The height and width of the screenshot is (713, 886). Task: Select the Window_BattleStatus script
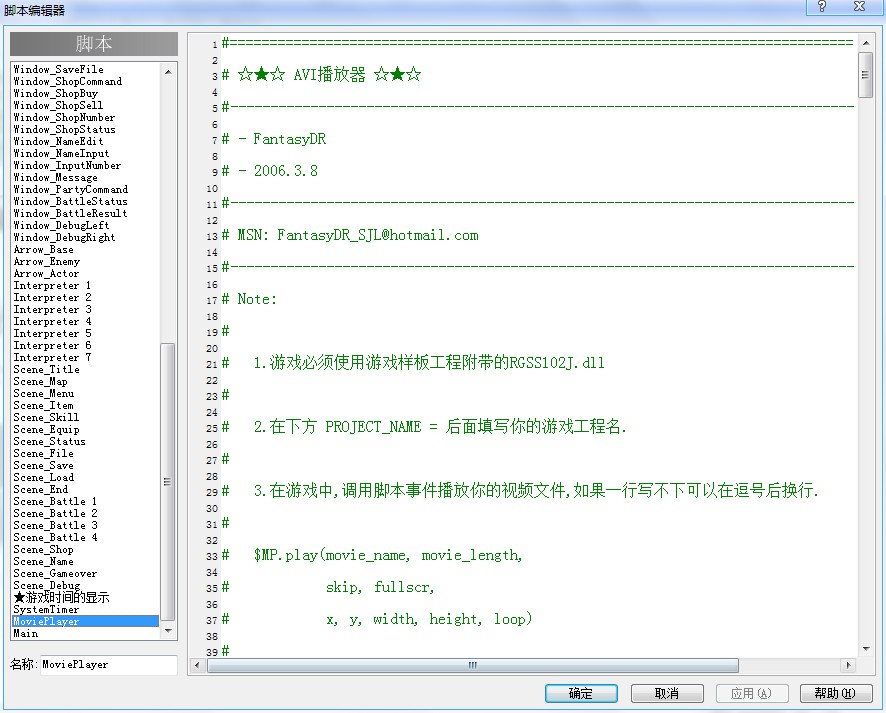[85, 201]
